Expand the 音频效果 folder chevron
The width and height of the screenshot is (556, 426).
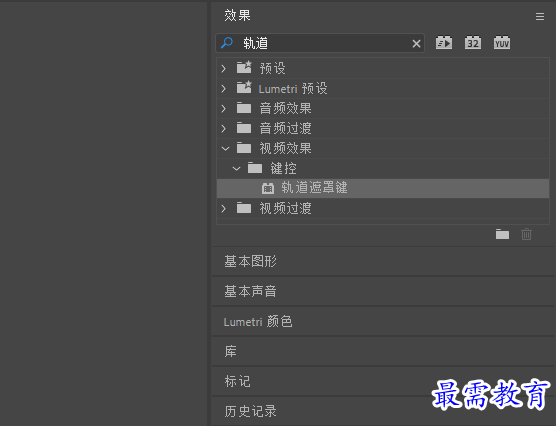[x=224, y=109]
